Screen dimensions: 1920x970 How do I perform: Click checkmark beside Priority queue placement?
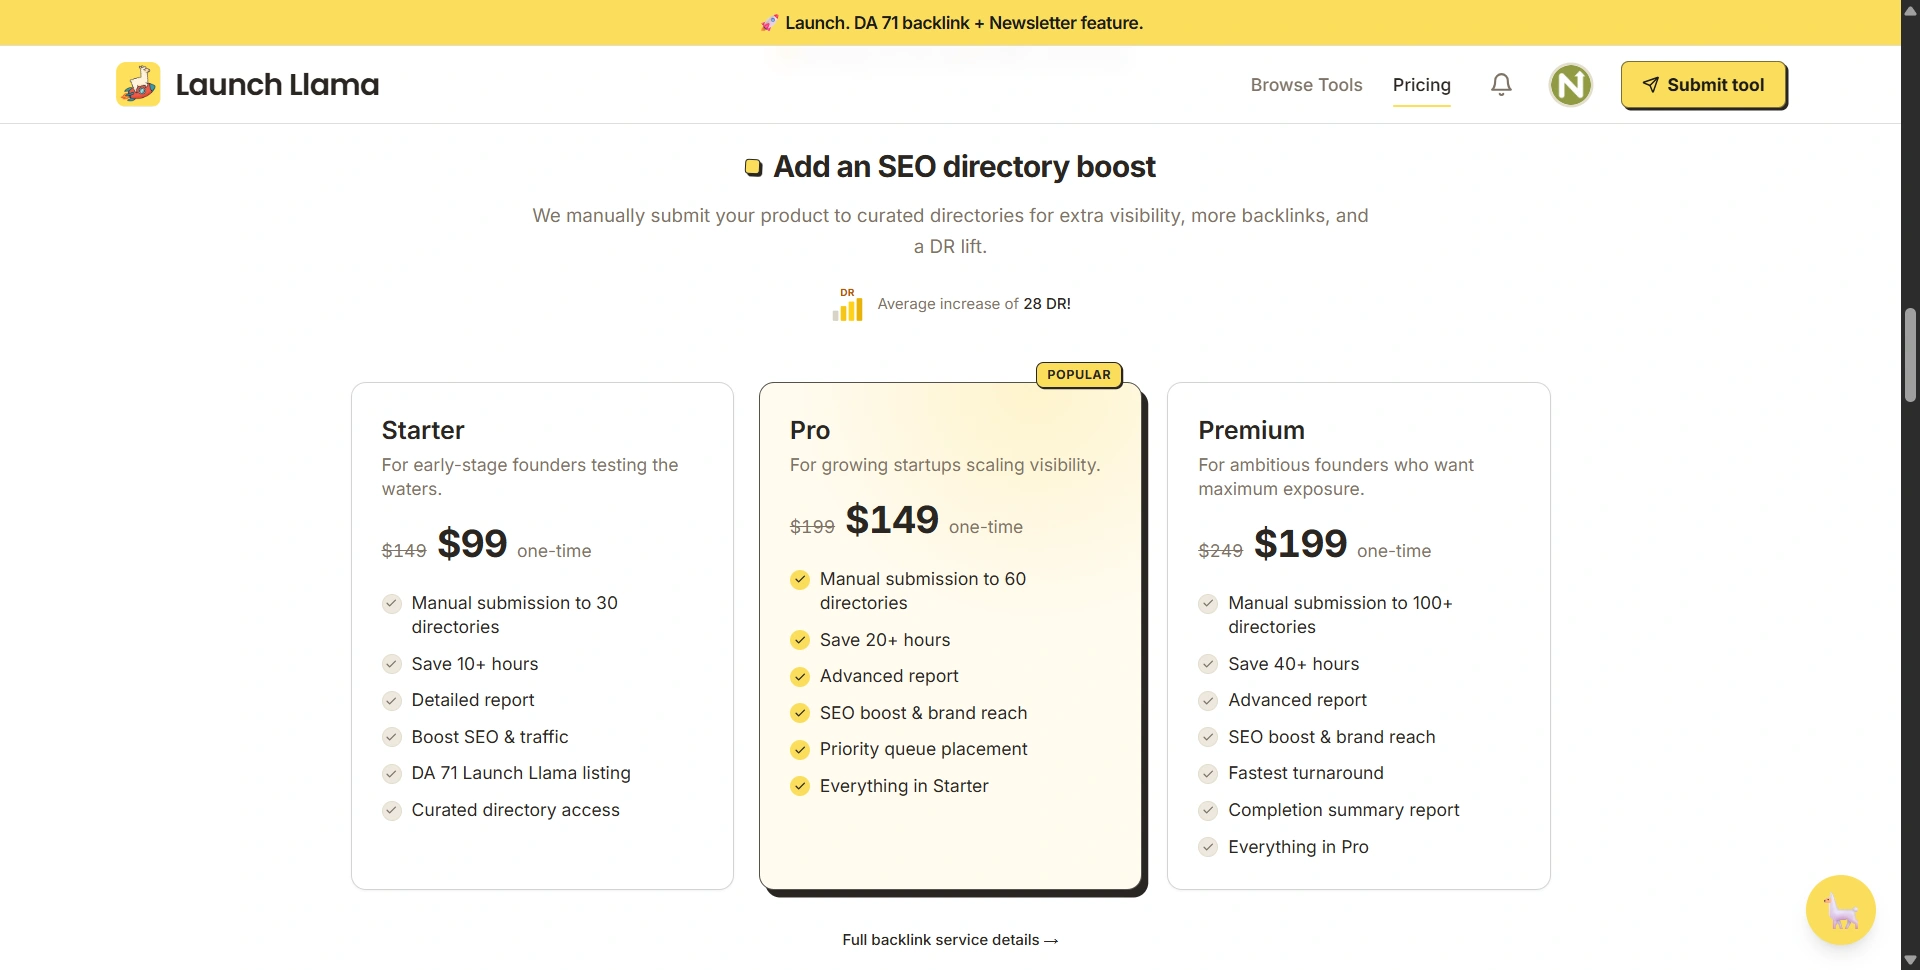[800, 749]
